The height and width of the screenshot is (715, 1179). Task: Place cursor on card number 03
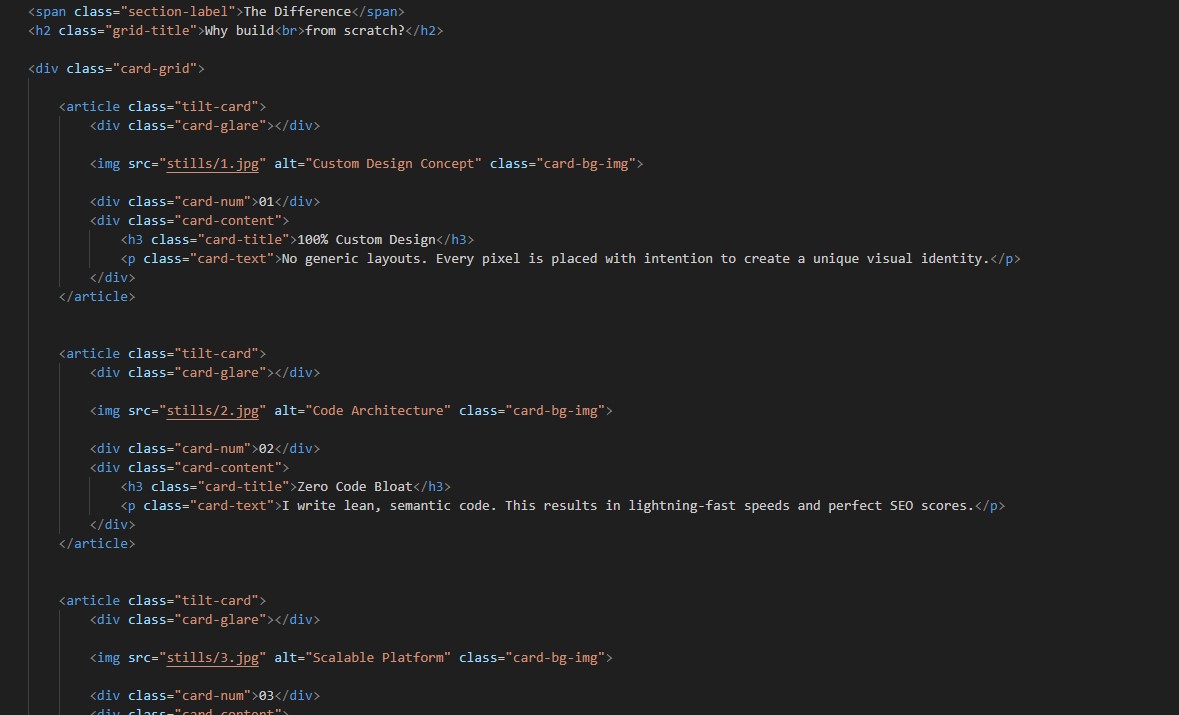coord(266,695)
